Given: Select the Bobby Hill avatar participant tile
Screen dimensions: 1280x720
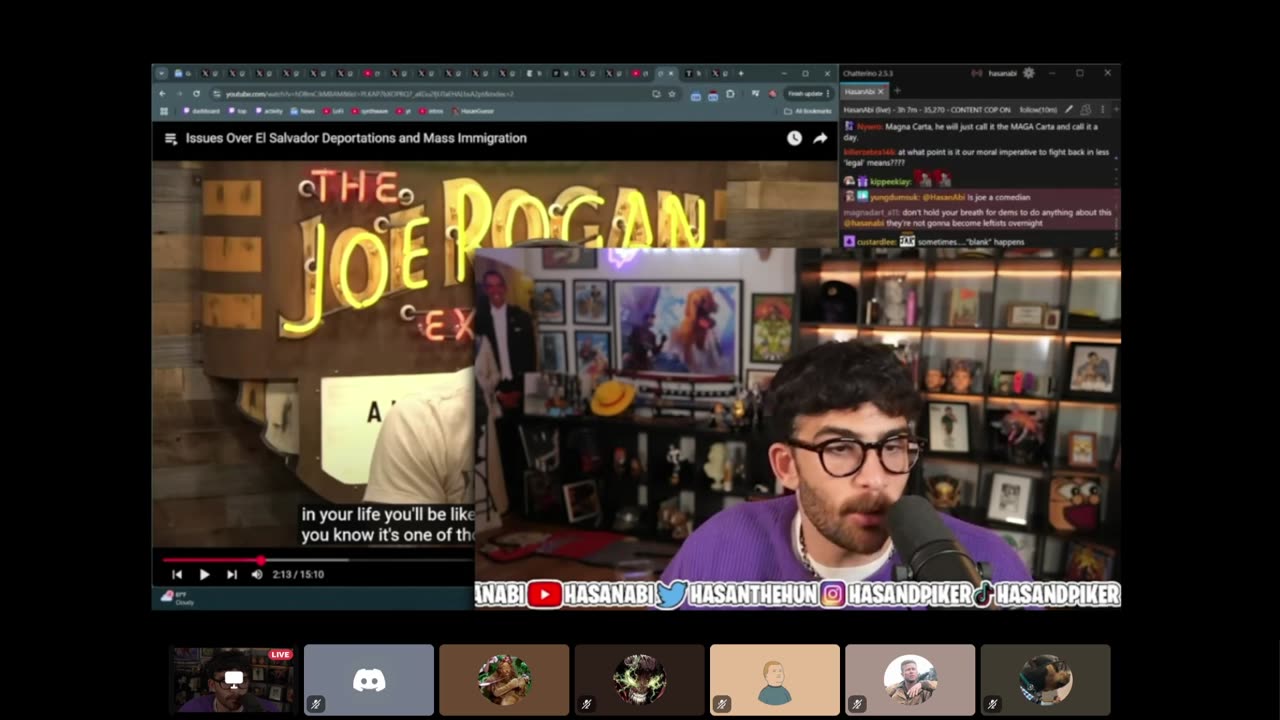Looking at the screenshot, I should tap(775, 680).
